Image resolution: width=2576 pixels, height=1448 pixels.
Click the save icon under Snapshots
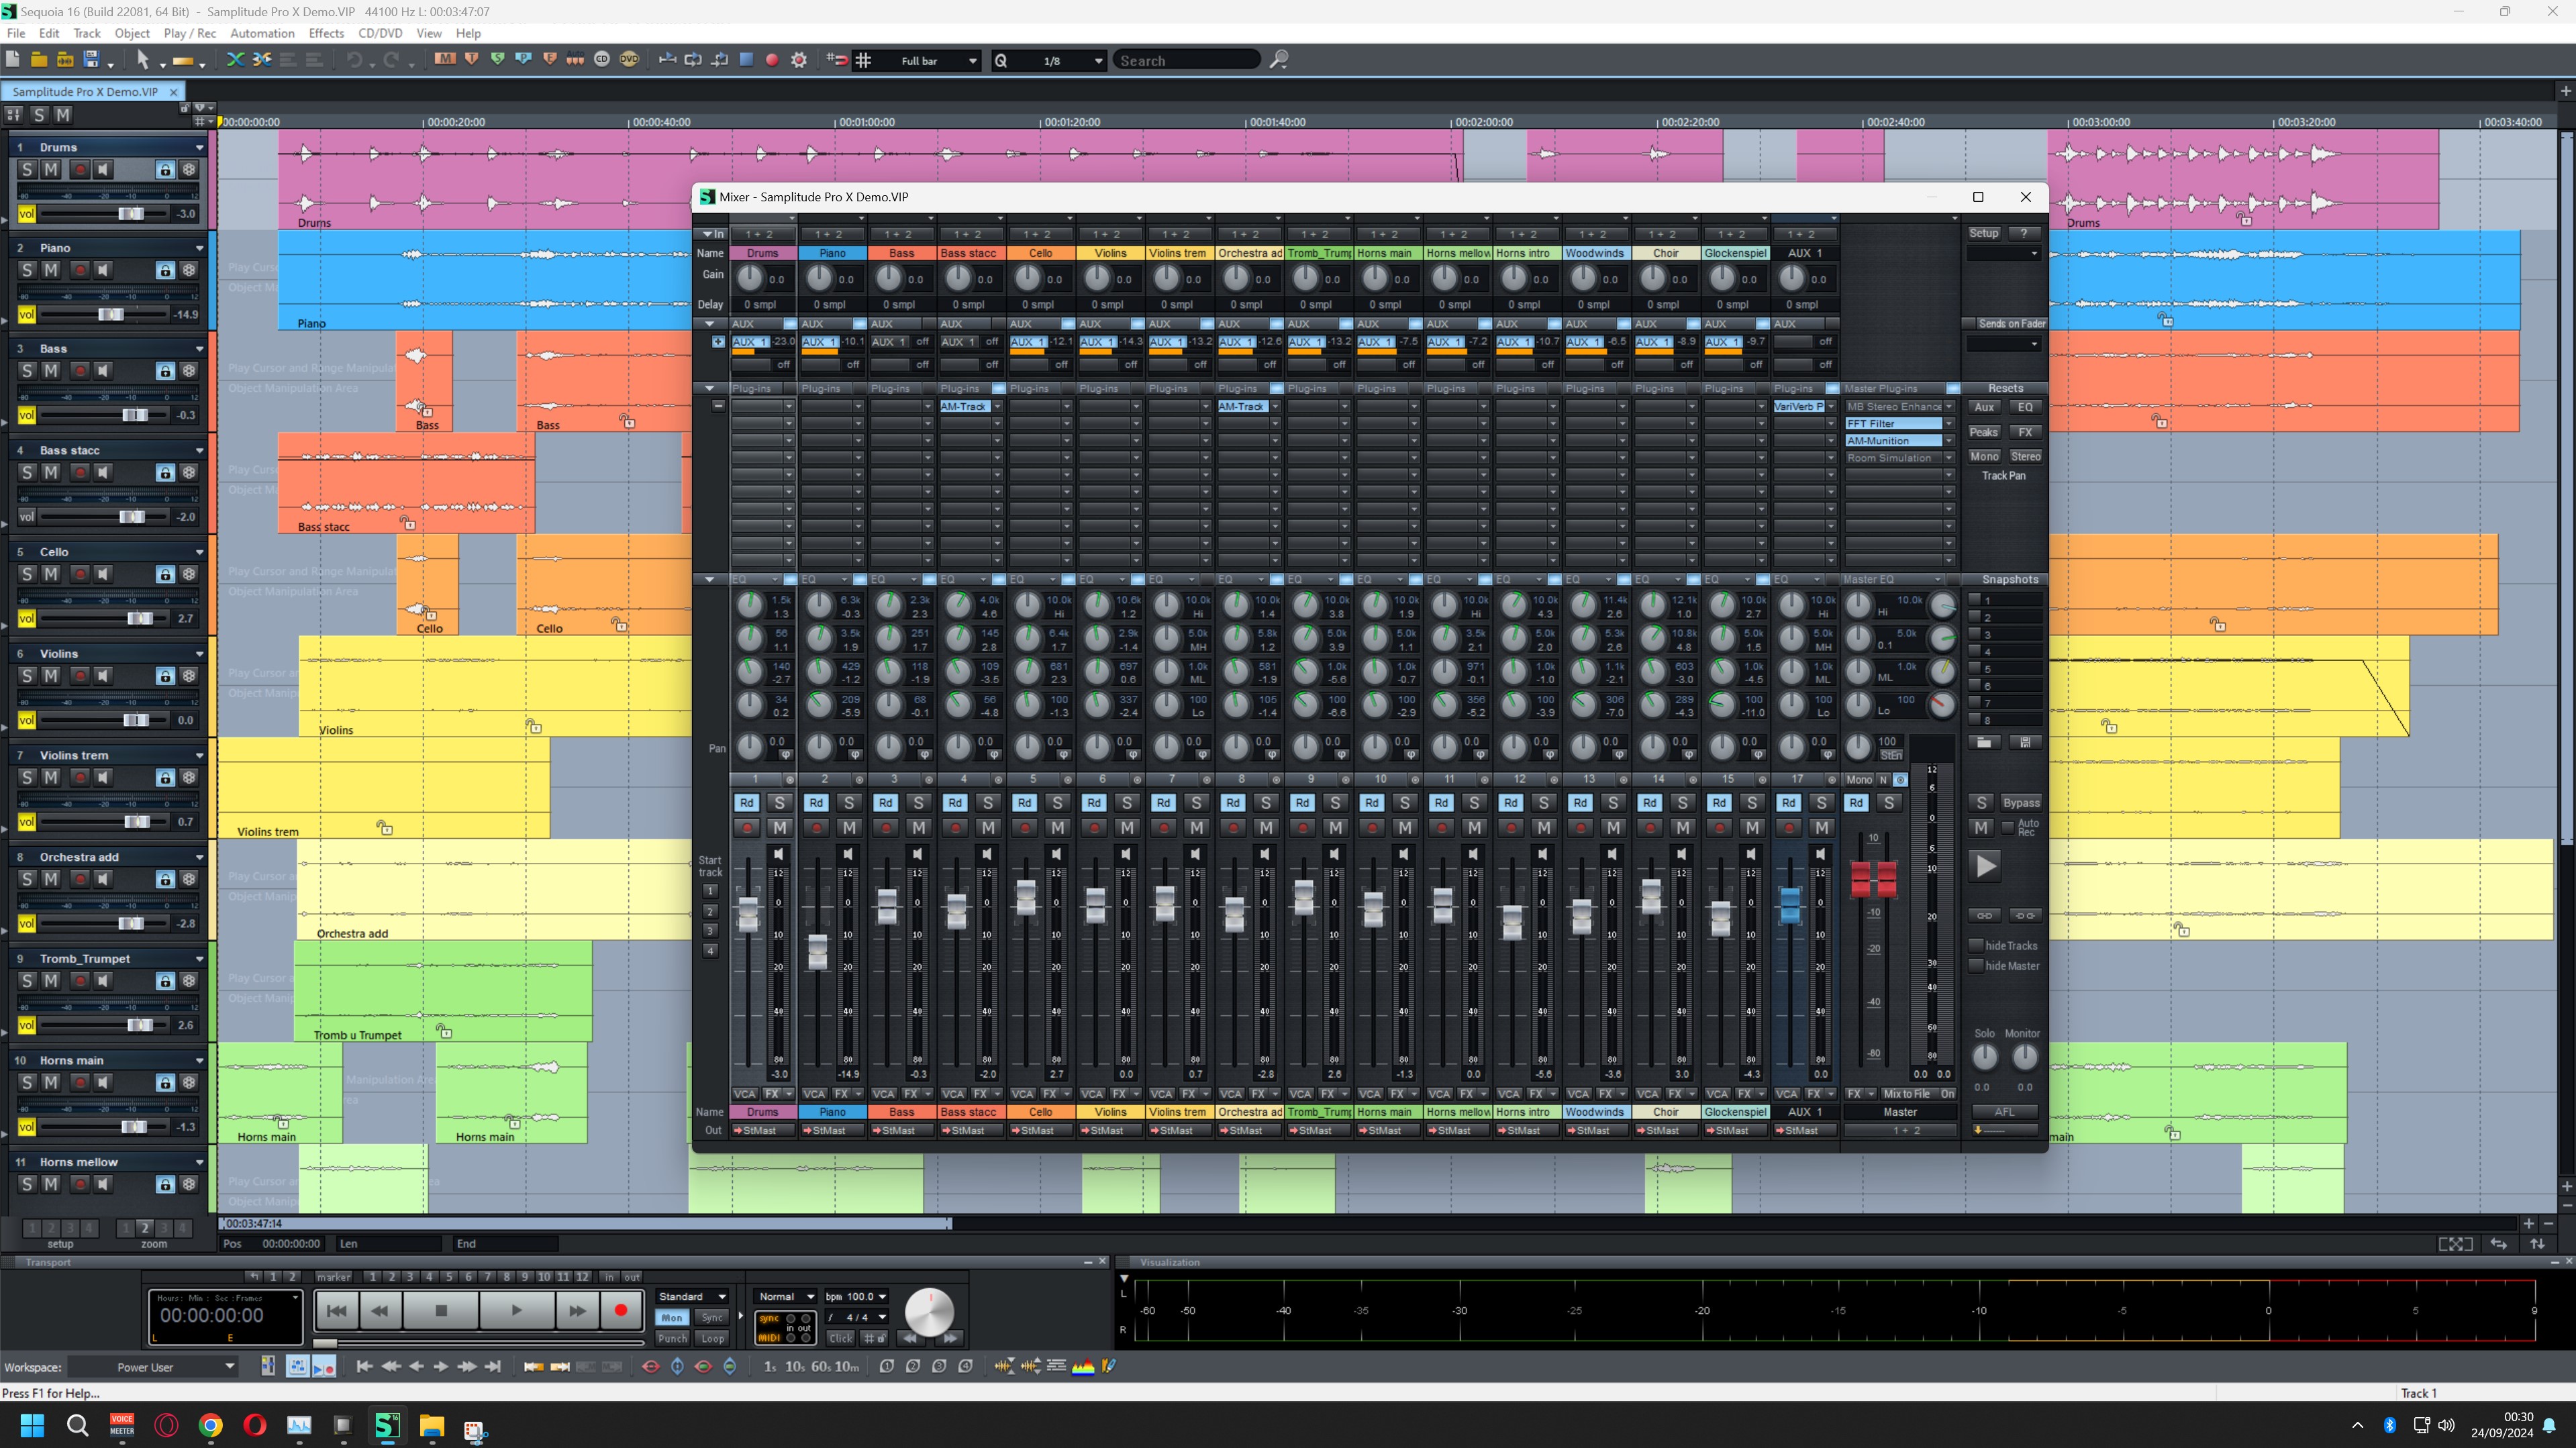pyautogui.click(x=2025, y=742)
